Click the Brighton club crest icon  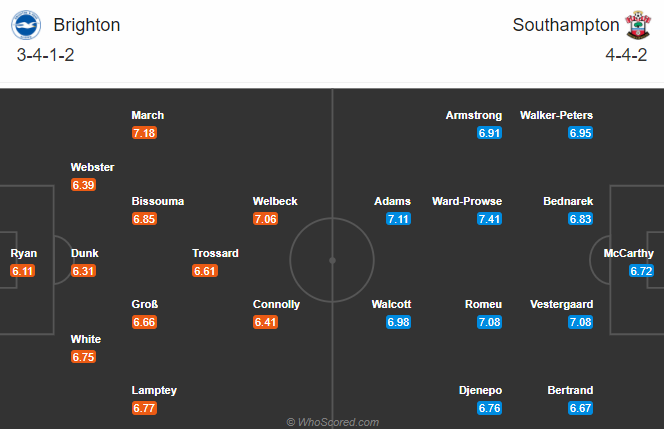[26, 25]
